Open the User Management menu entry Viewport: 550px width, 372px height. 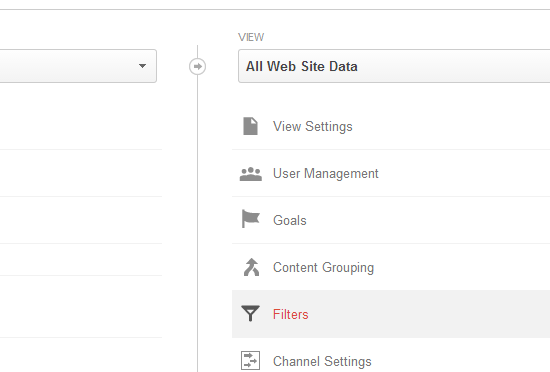click(x=326, y=174)
